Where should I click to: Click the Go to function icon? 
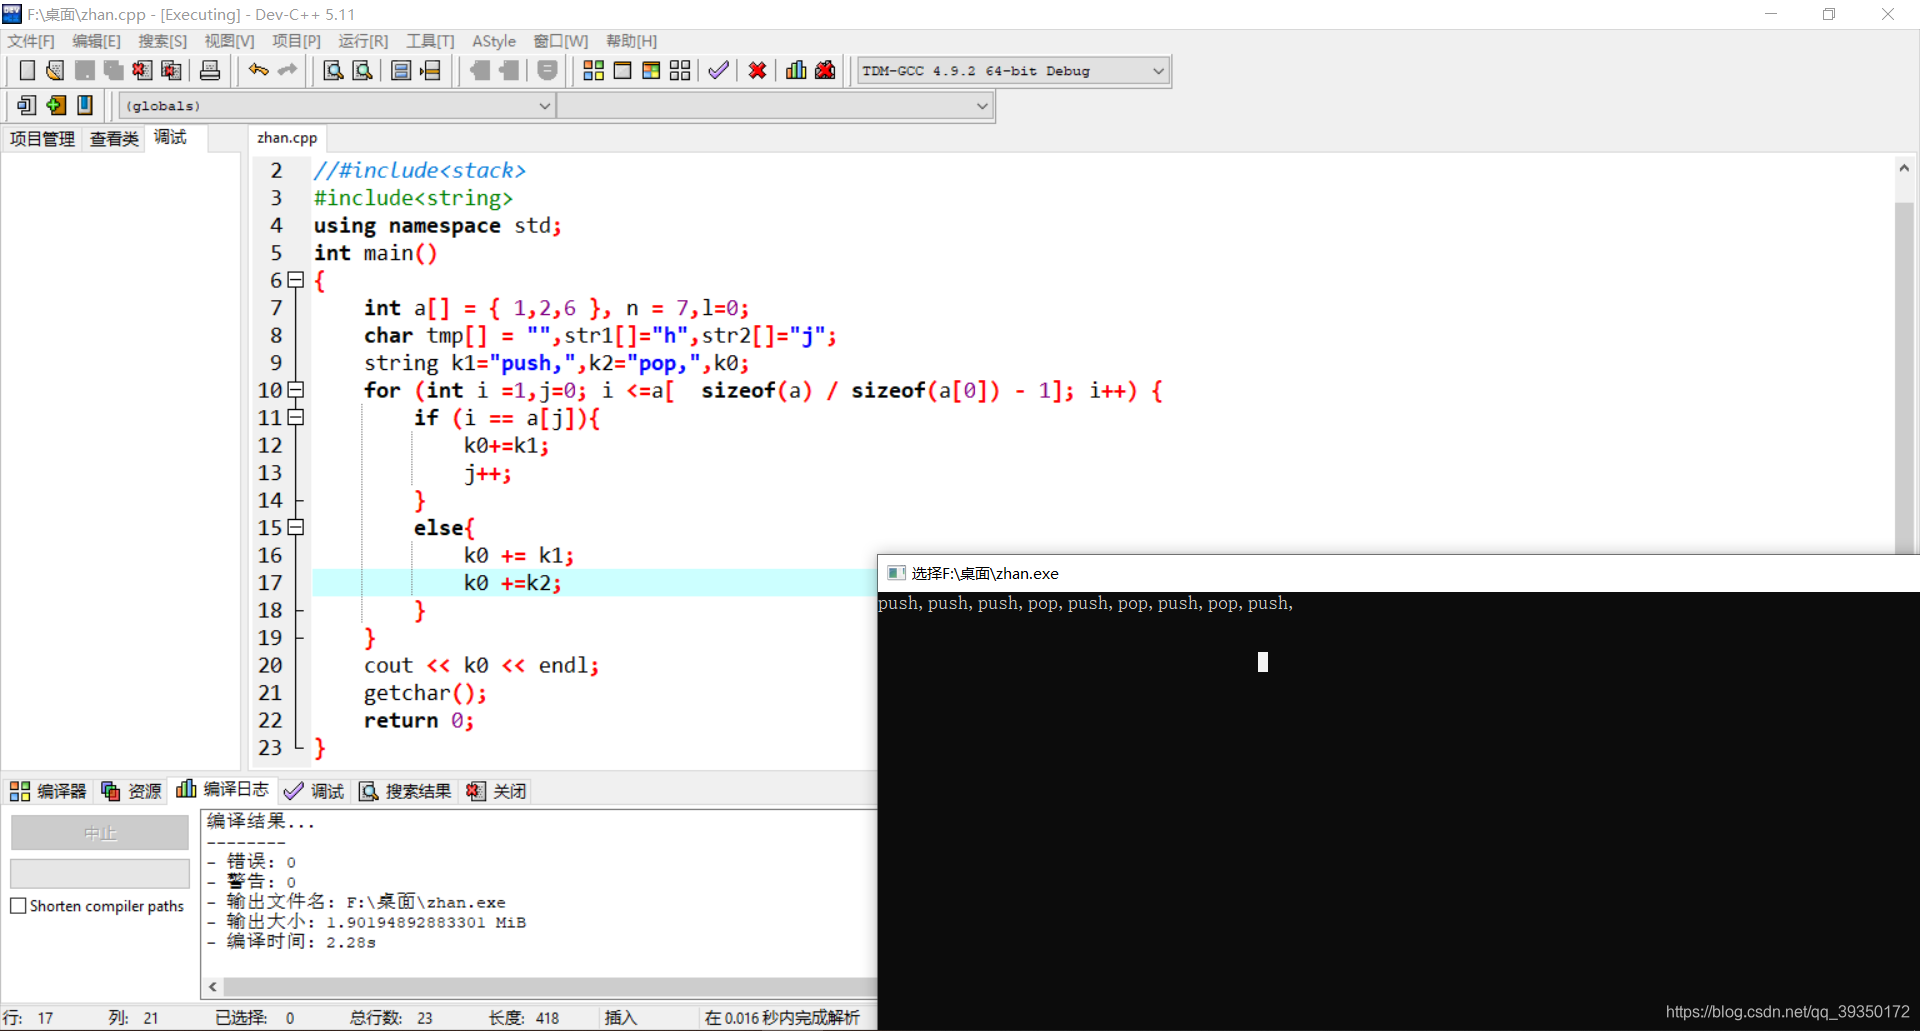[x=401, y=70]
